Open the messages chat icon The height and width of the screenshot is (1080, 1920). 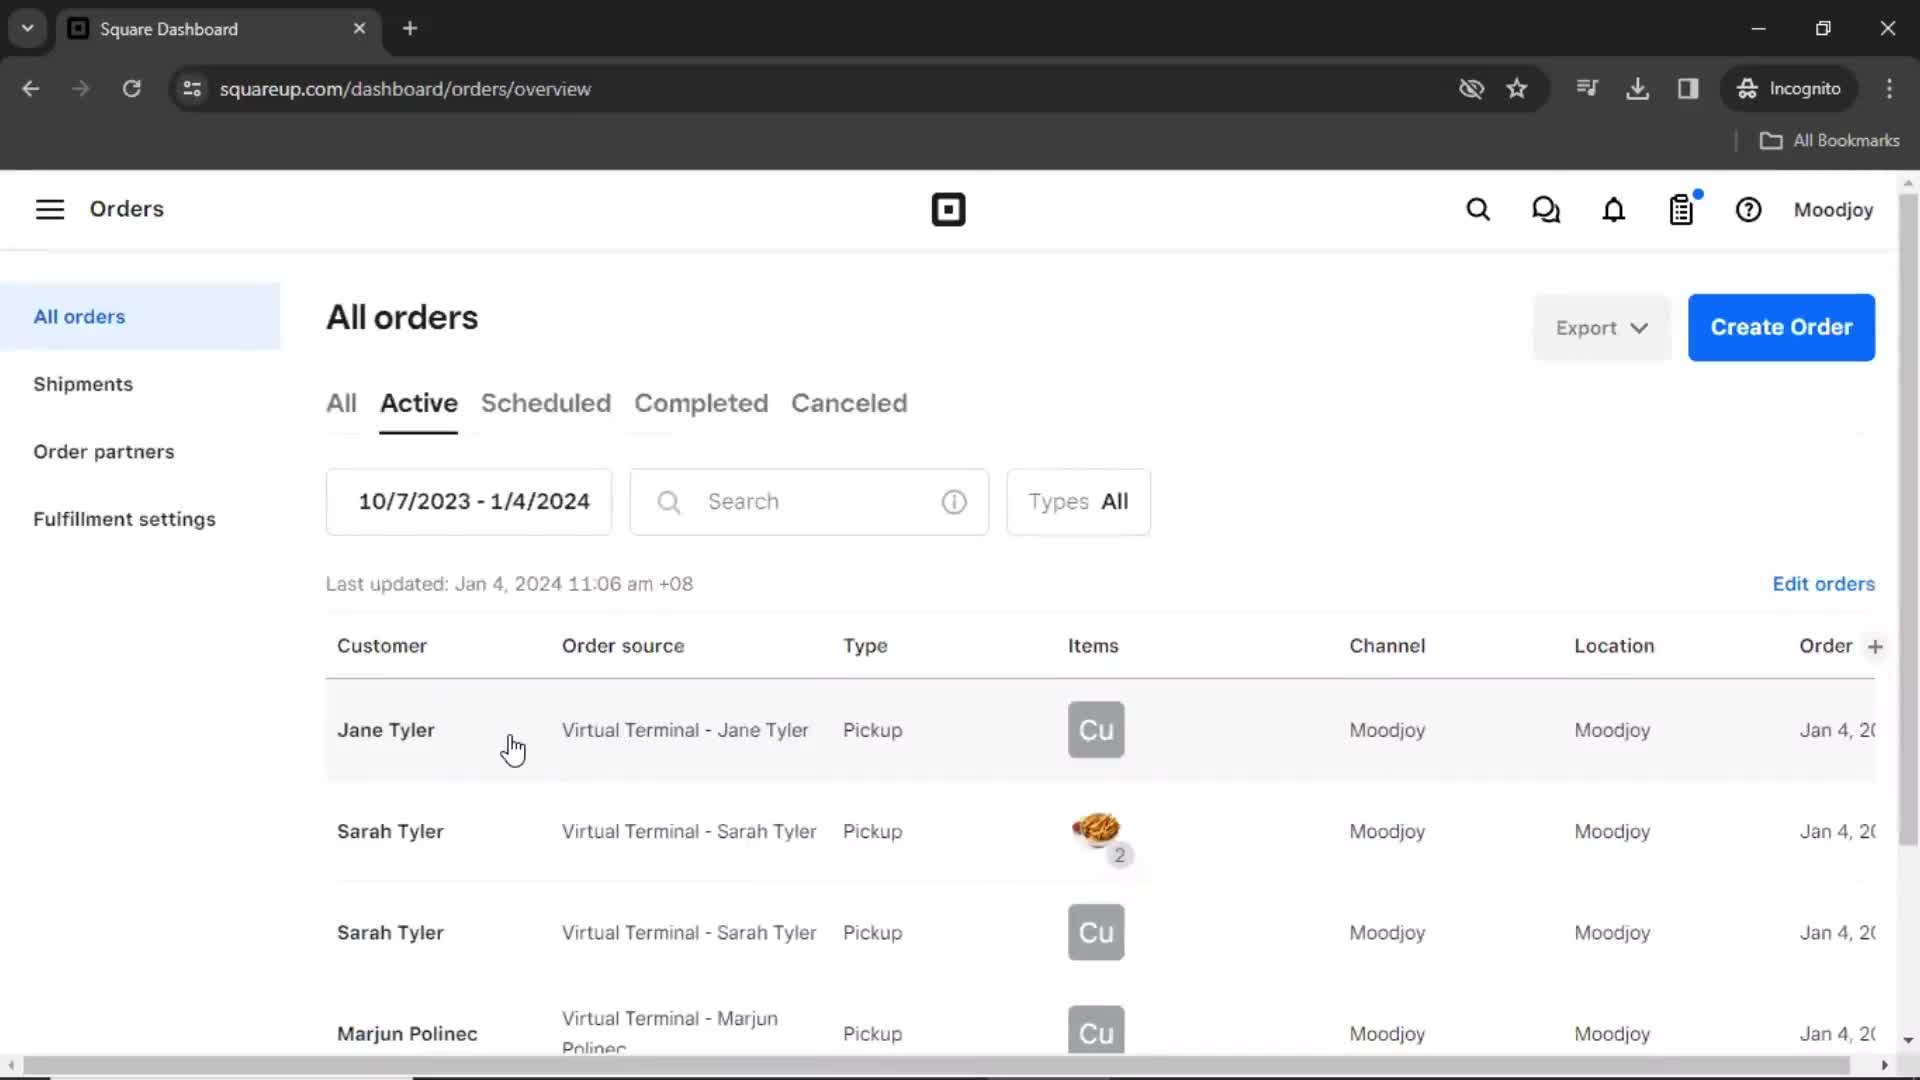point(1546,210)
